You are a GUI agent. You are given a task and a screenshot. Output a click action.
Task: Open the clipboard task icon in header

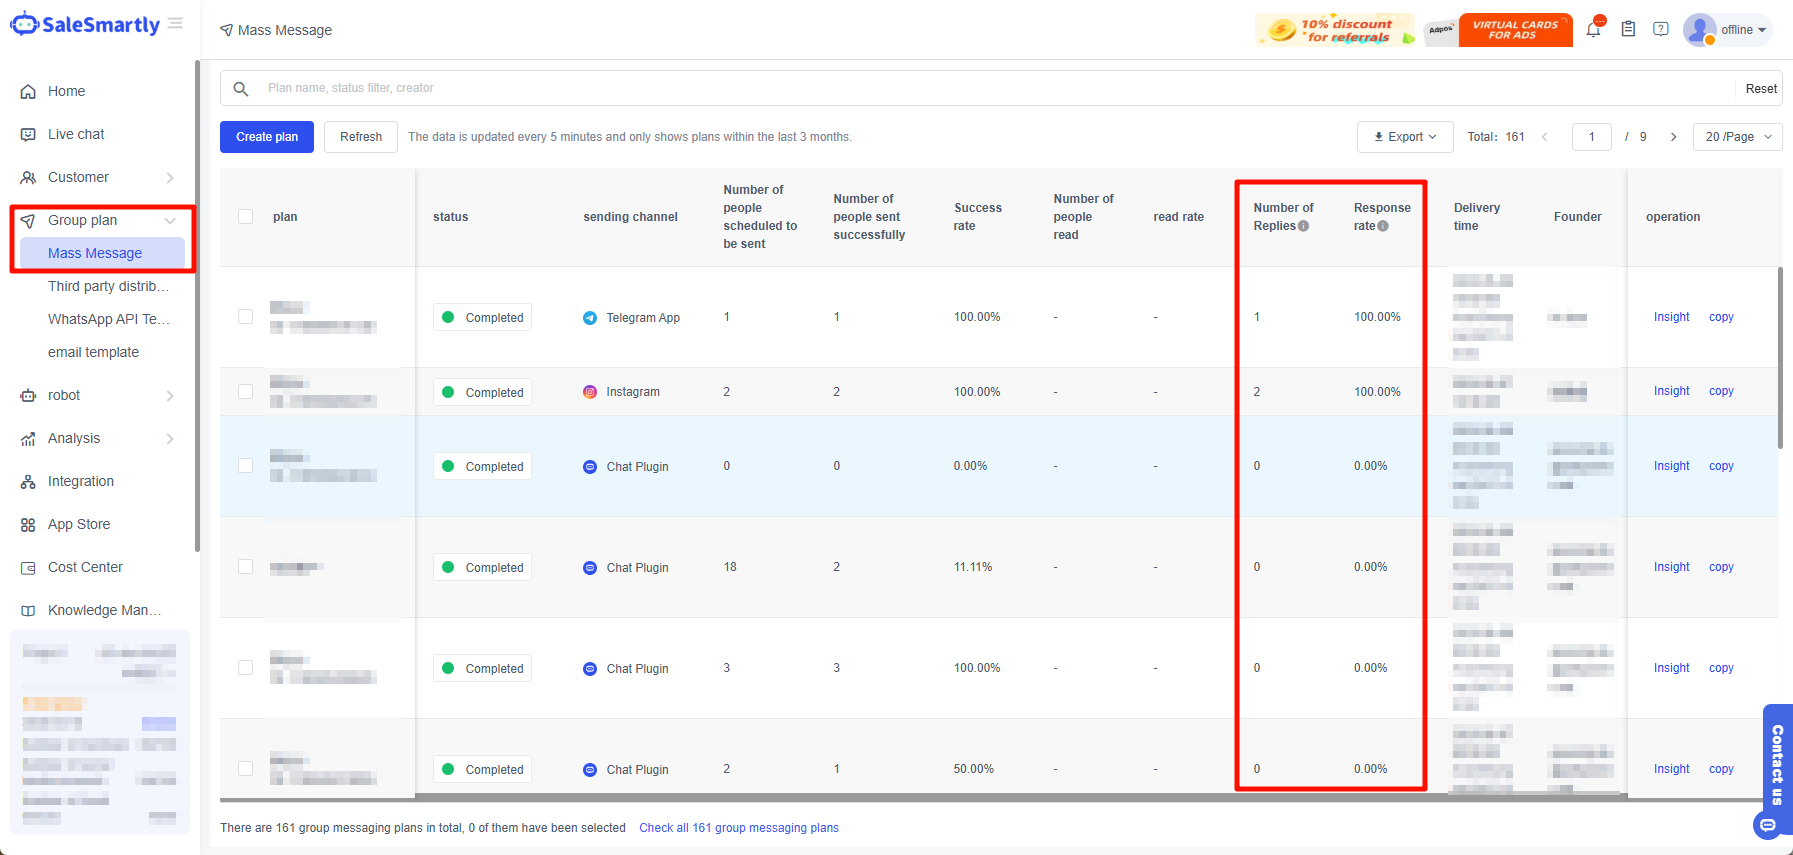click(x=1628, y=30)
